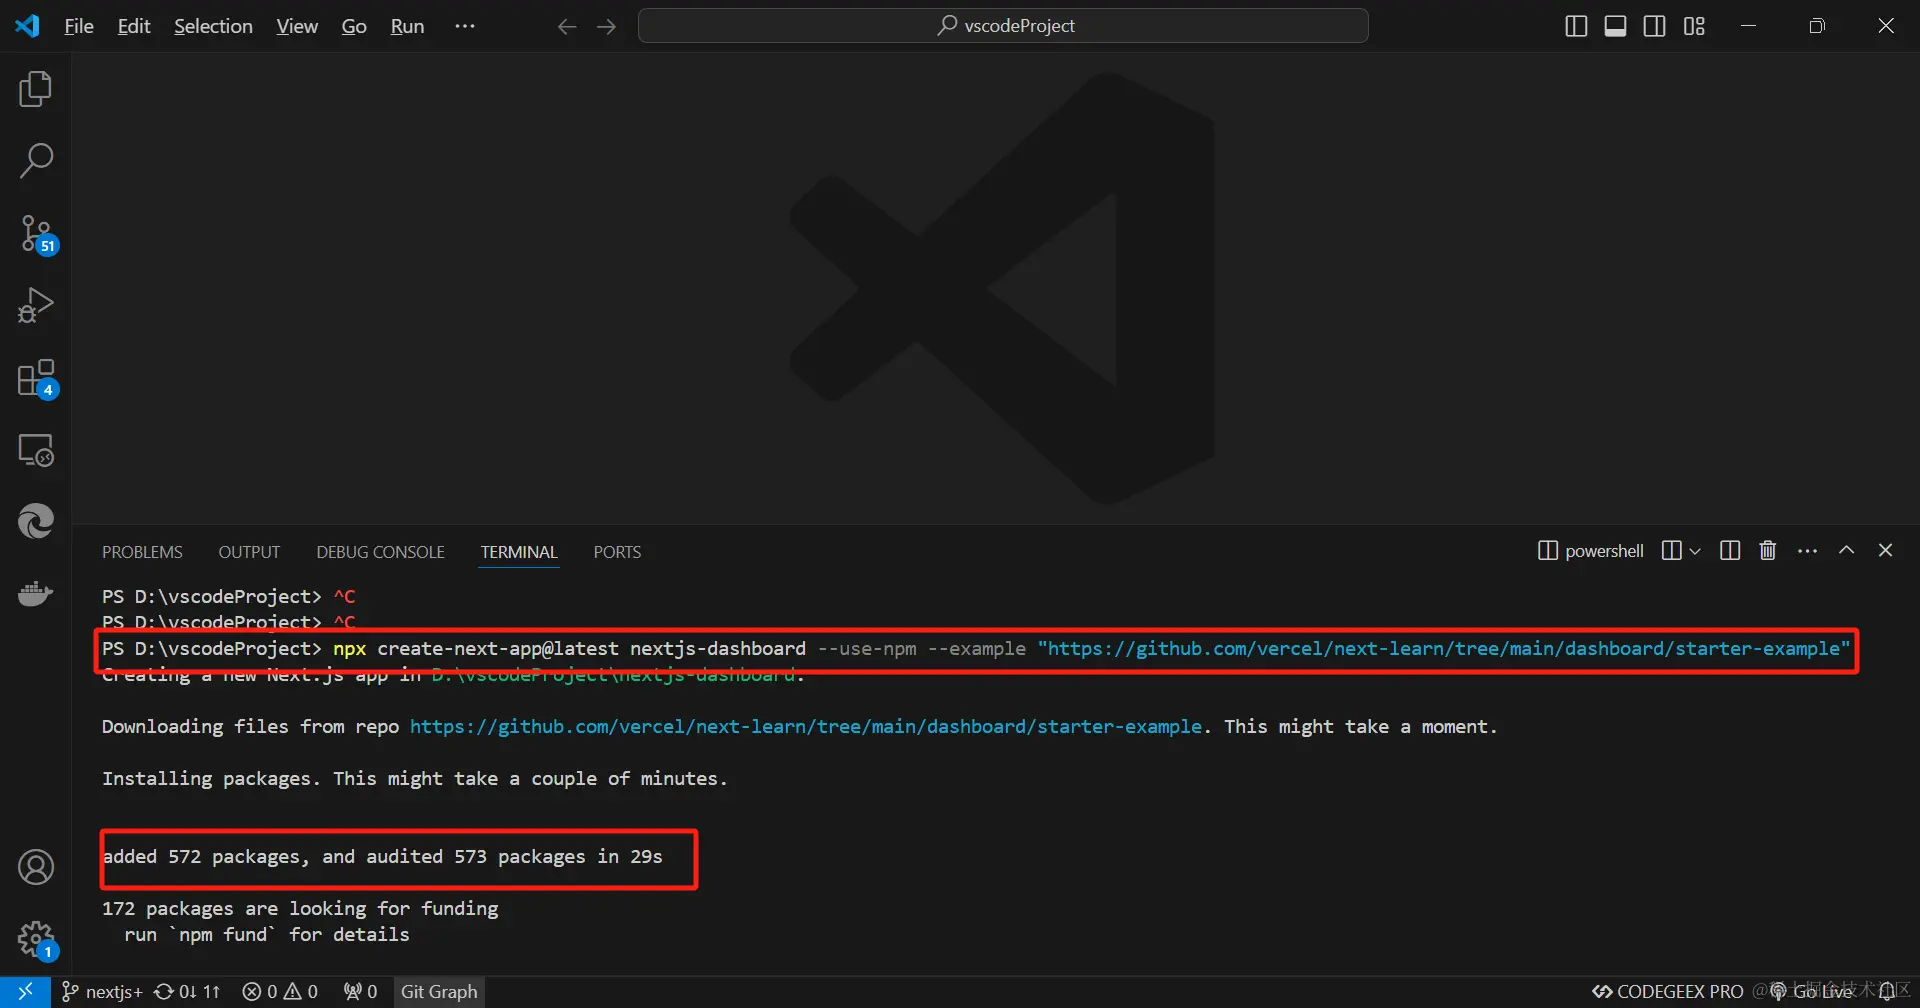Open Customize Layout options
Image resolution: width=1920 pixels, height=1008 pixels.
click(x=1694, y=26)
